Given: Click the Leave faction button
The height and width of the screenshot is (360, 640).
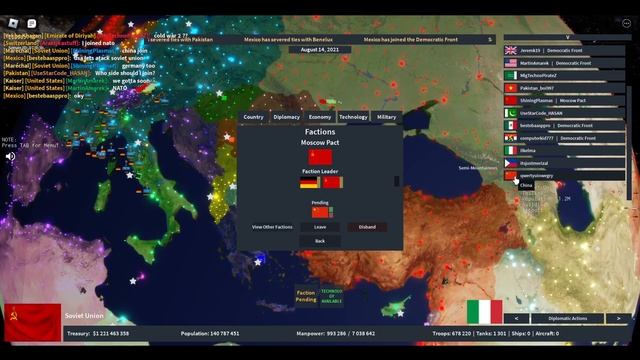Looking at the screenshot, I should tap(320, 227).
